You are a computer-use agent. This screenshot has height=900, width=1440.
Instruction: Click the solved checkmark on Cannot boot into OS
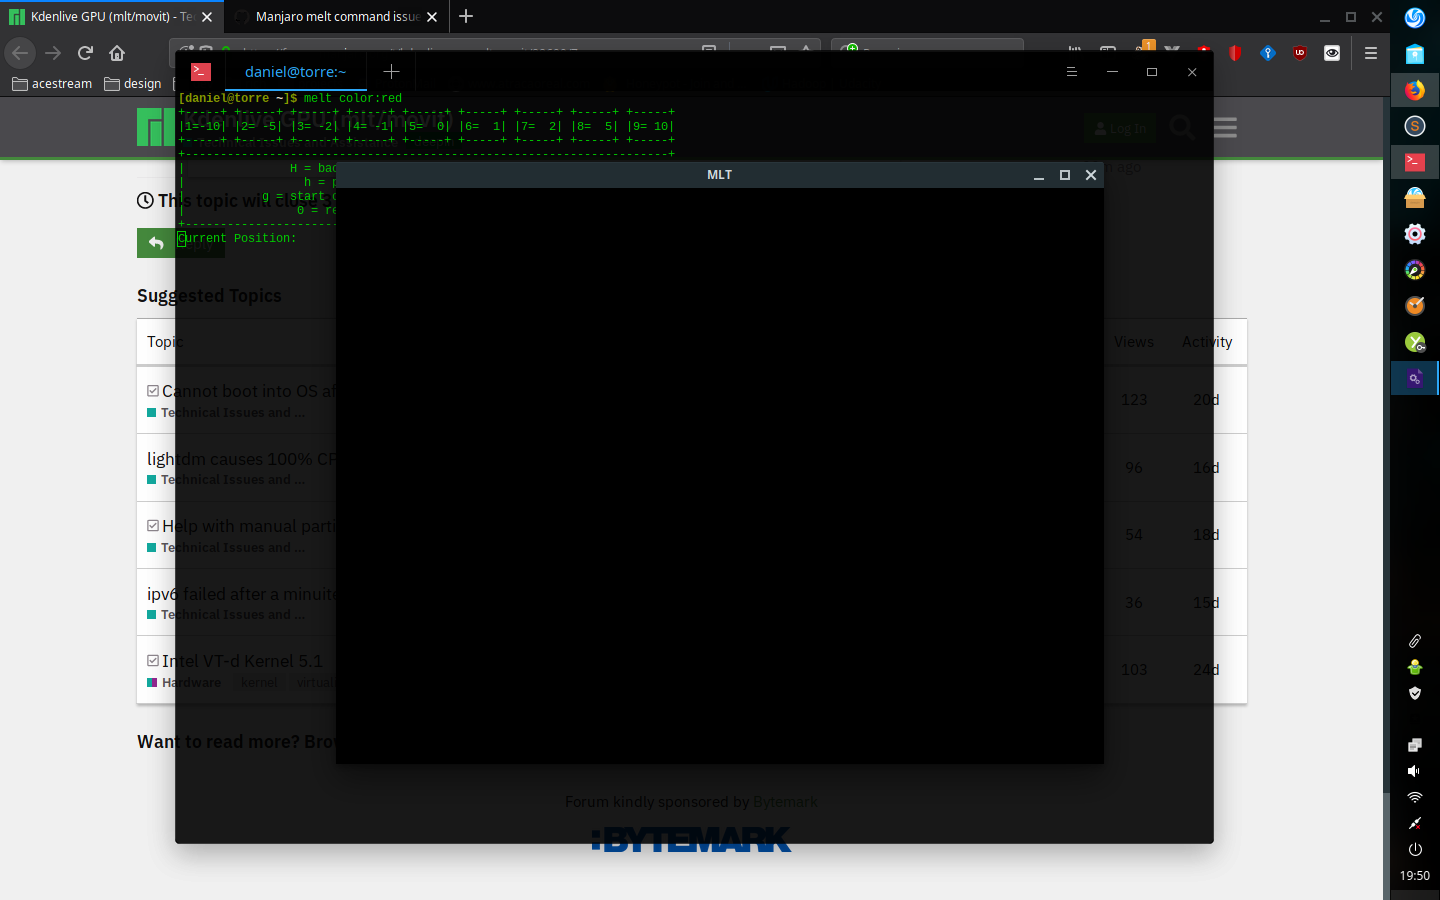point(152,389)
